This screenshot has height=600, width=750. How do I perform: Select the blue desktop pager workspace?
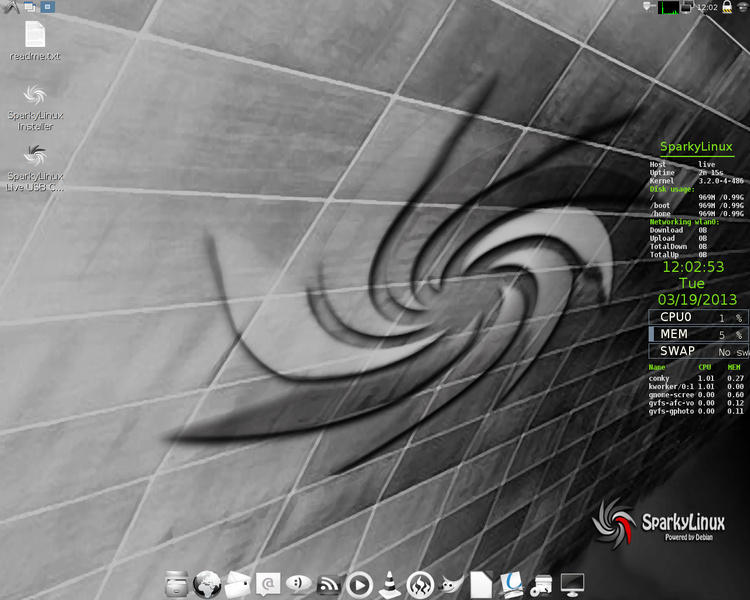pos(47,7)
